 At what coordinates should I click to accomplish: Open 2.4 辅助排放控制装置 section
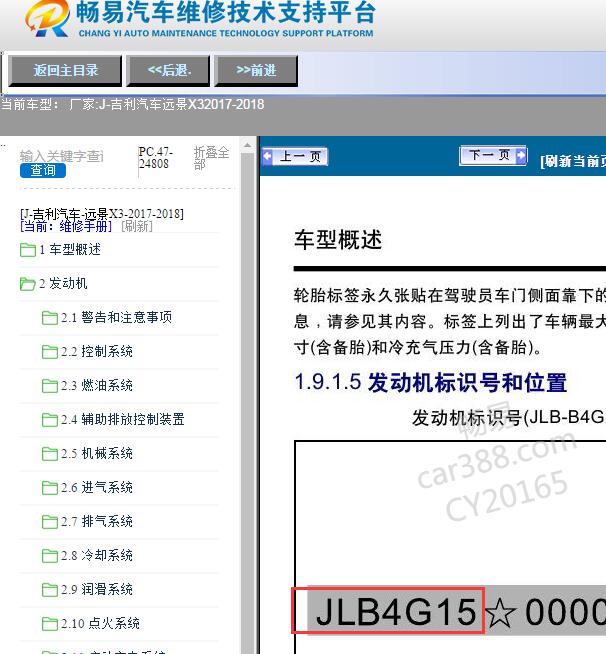tap(123, 420)
